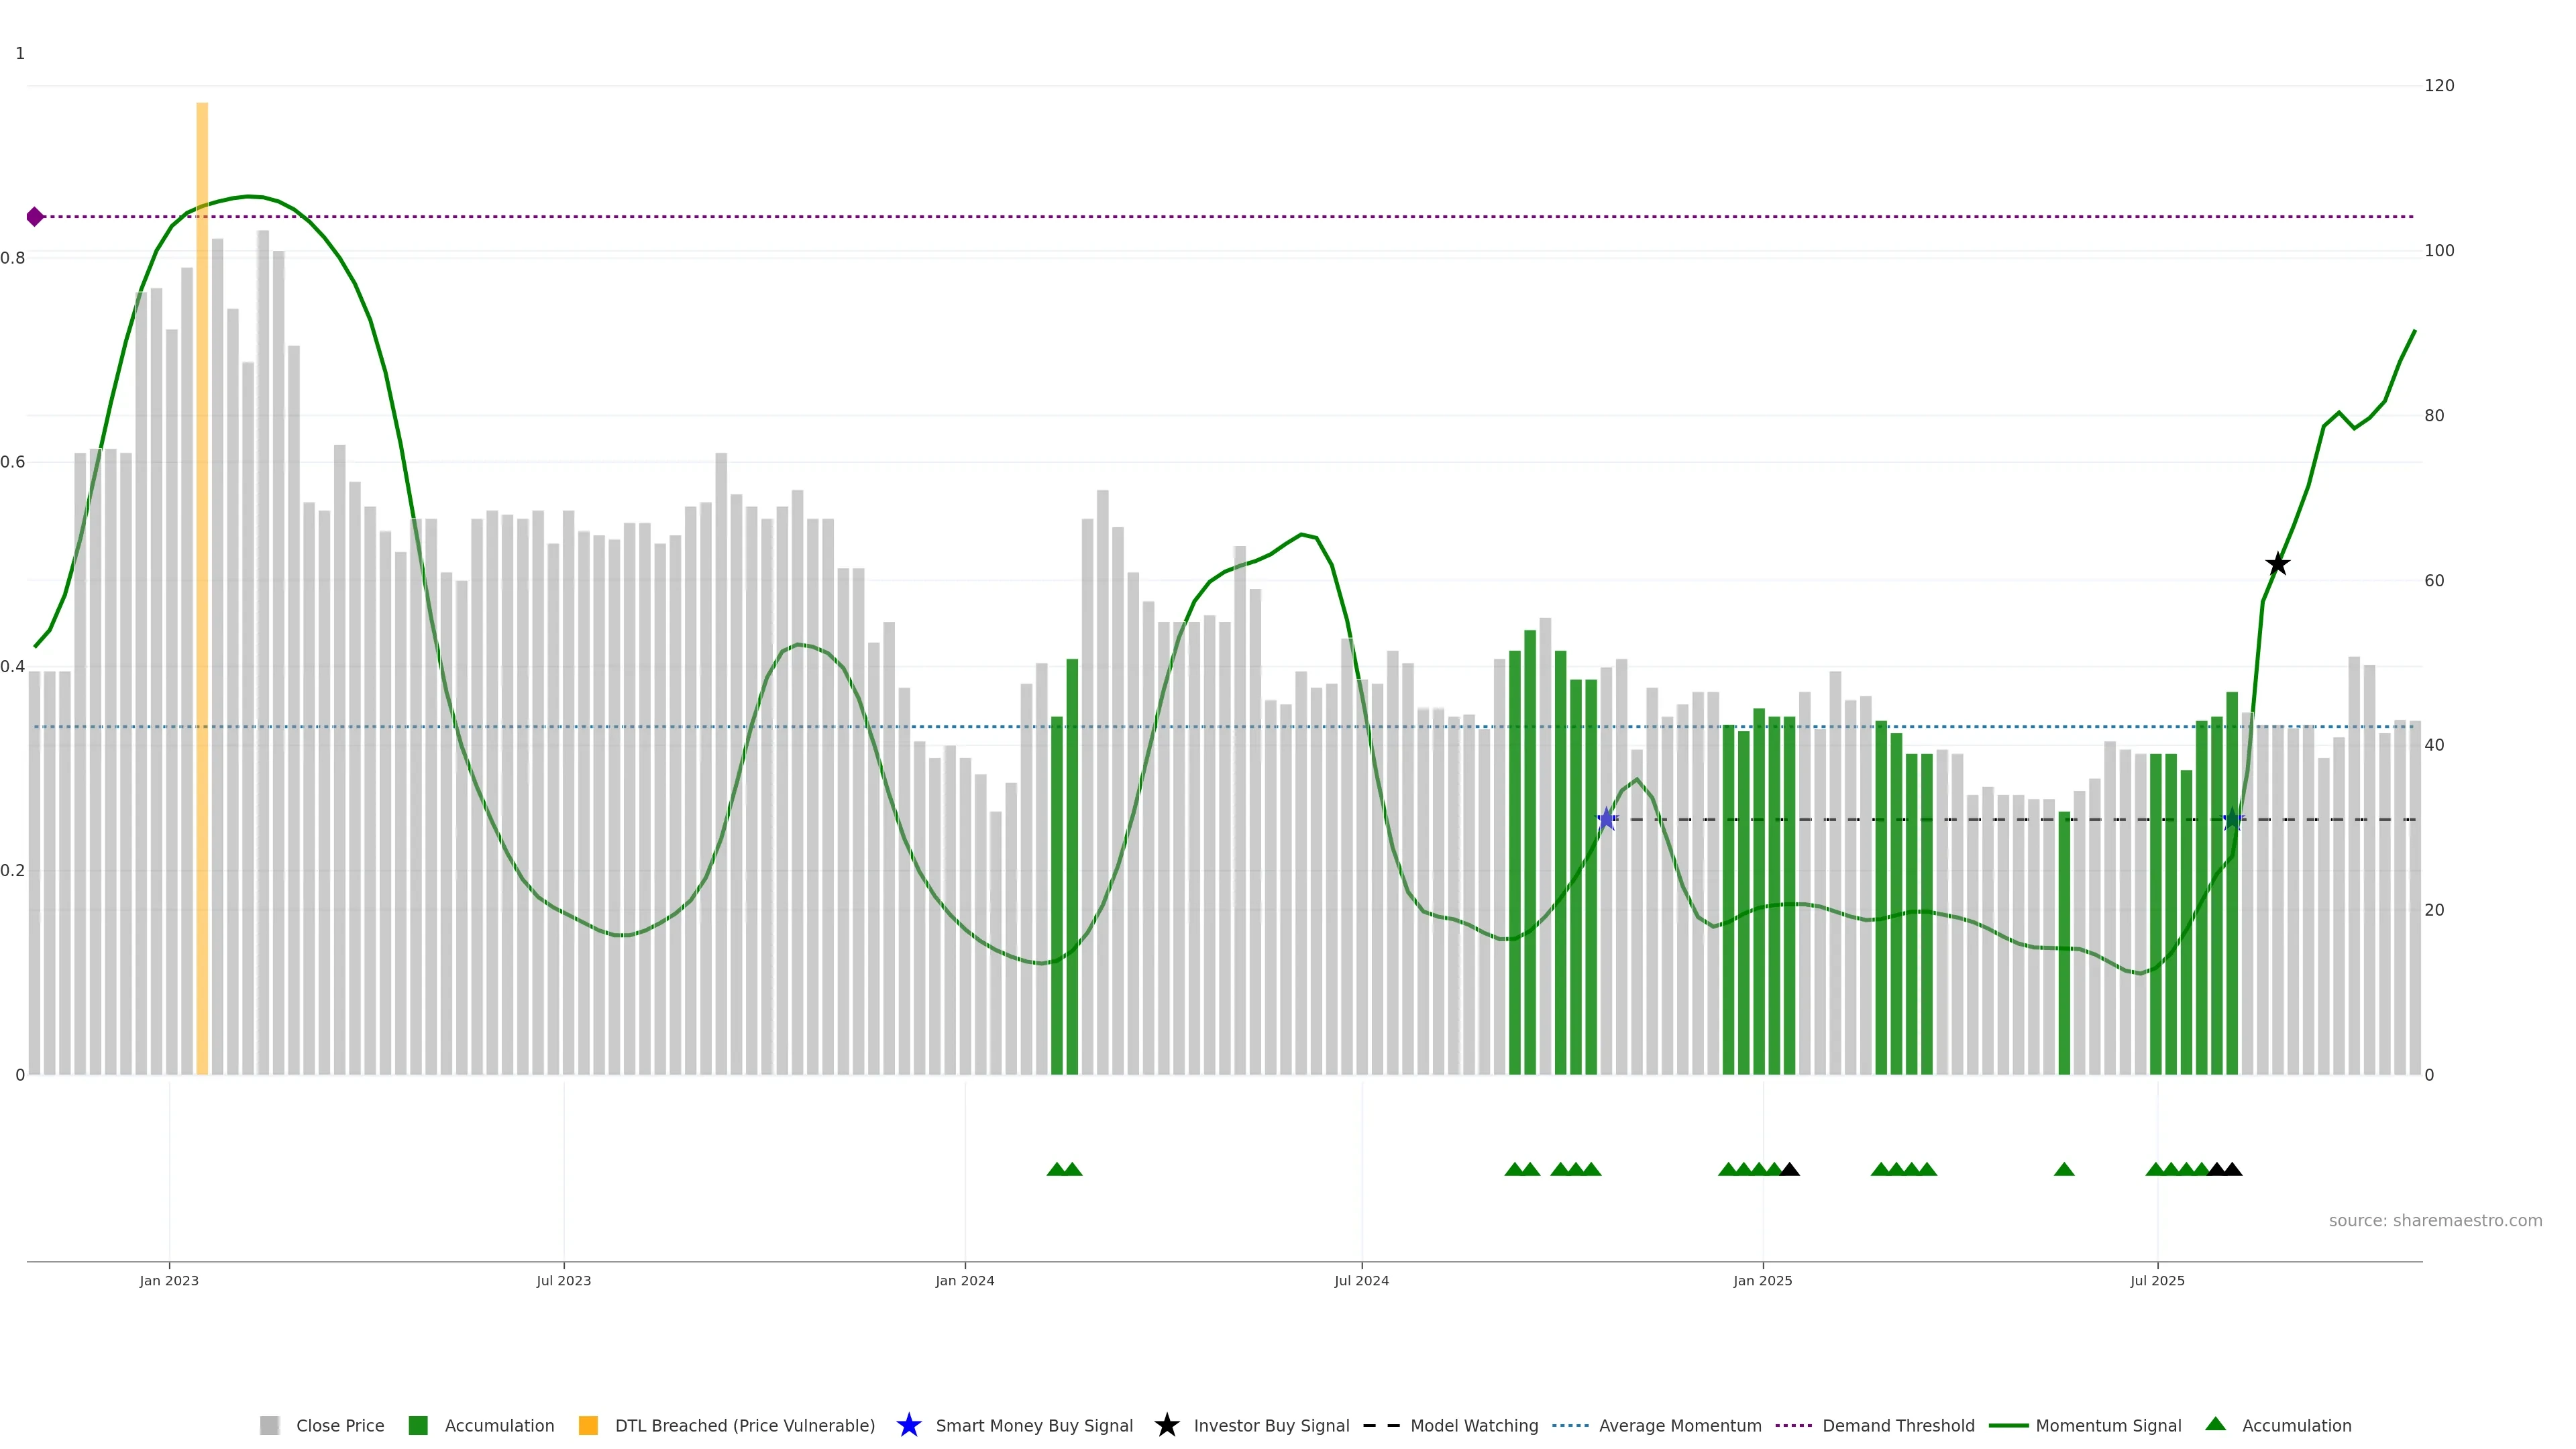Click the black star icon in legend
Screen dimensions: 2576x1449
pyautogui.click(x=1166, y=1425)
